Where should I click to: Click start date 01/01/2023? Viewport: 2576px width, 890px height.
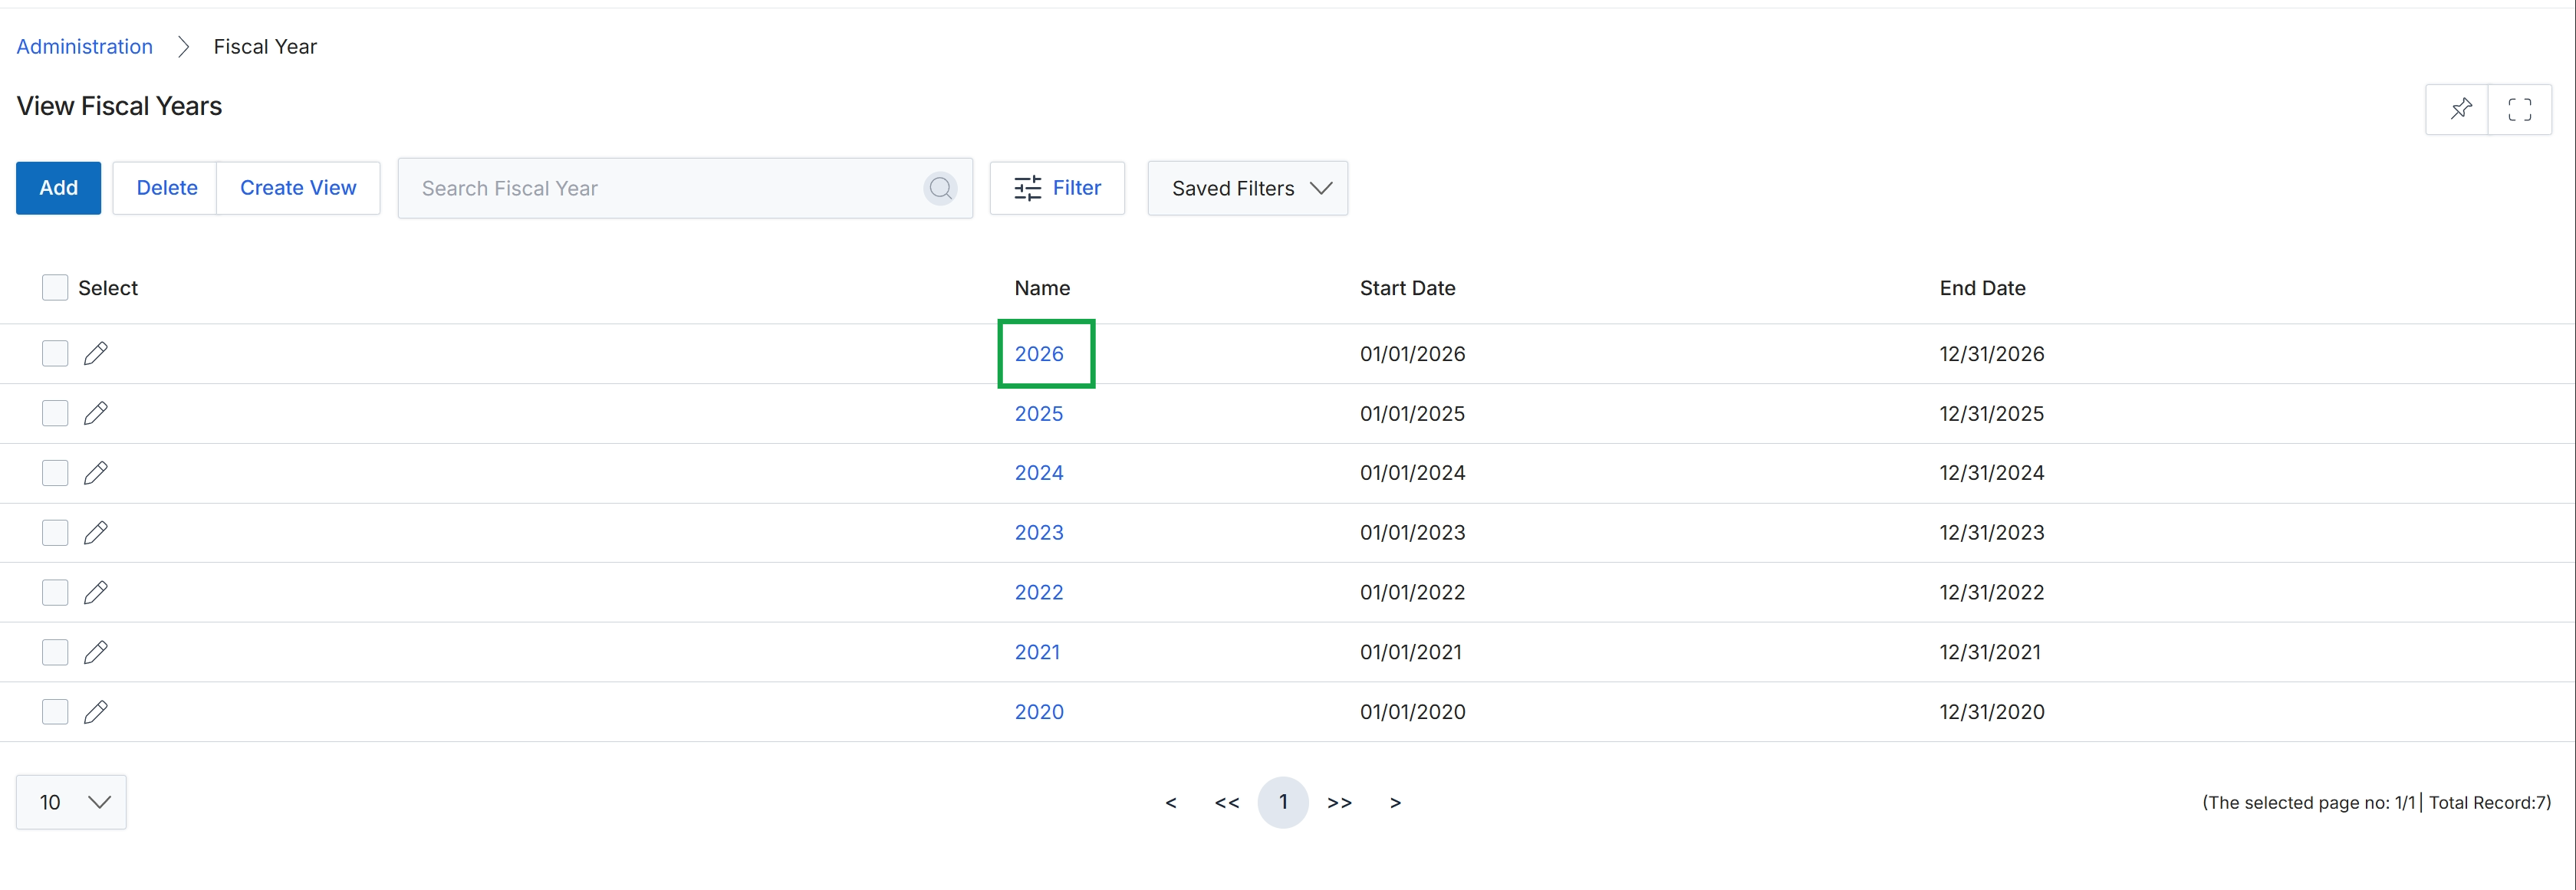click(1412, 532)
